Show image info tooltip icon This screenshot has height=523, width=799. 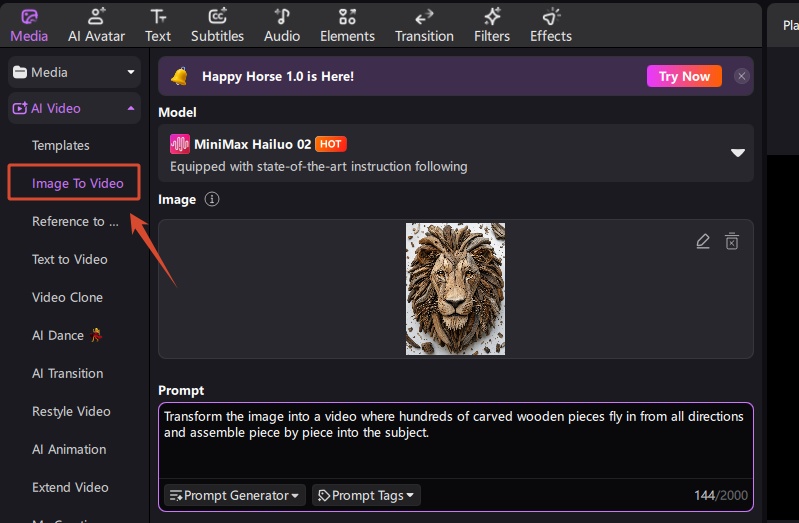[212, 199]
